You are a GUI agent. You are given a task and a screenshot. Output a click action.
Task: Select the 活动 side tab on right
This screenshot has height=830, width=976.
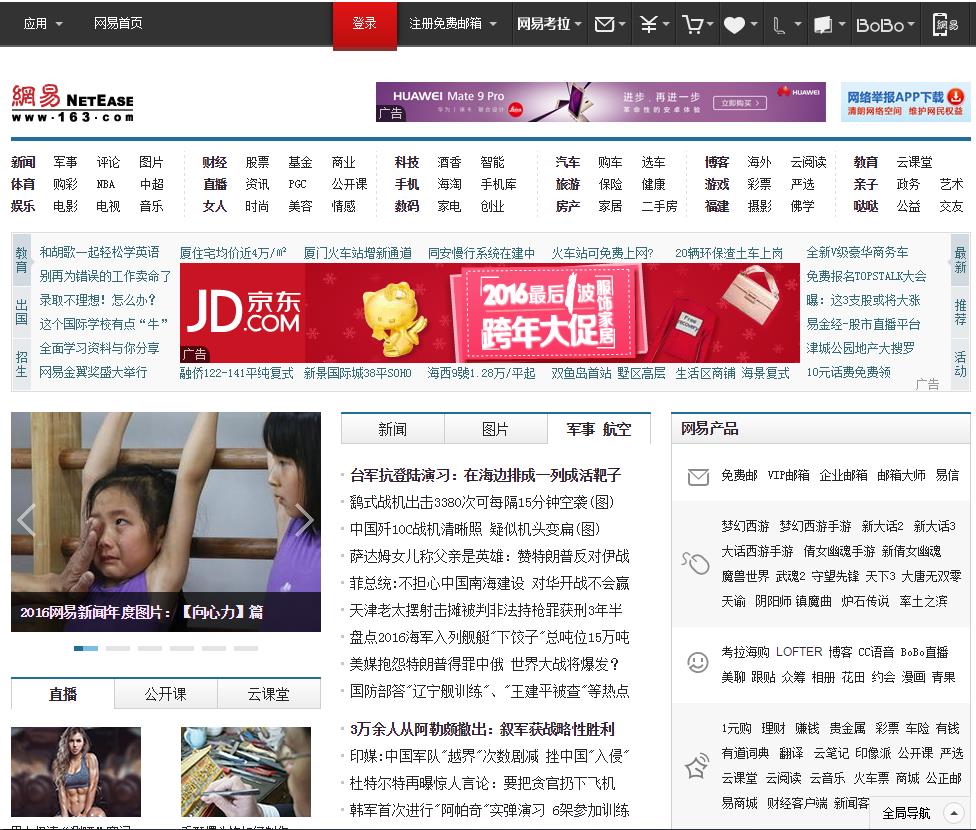[x=960, y=364]
